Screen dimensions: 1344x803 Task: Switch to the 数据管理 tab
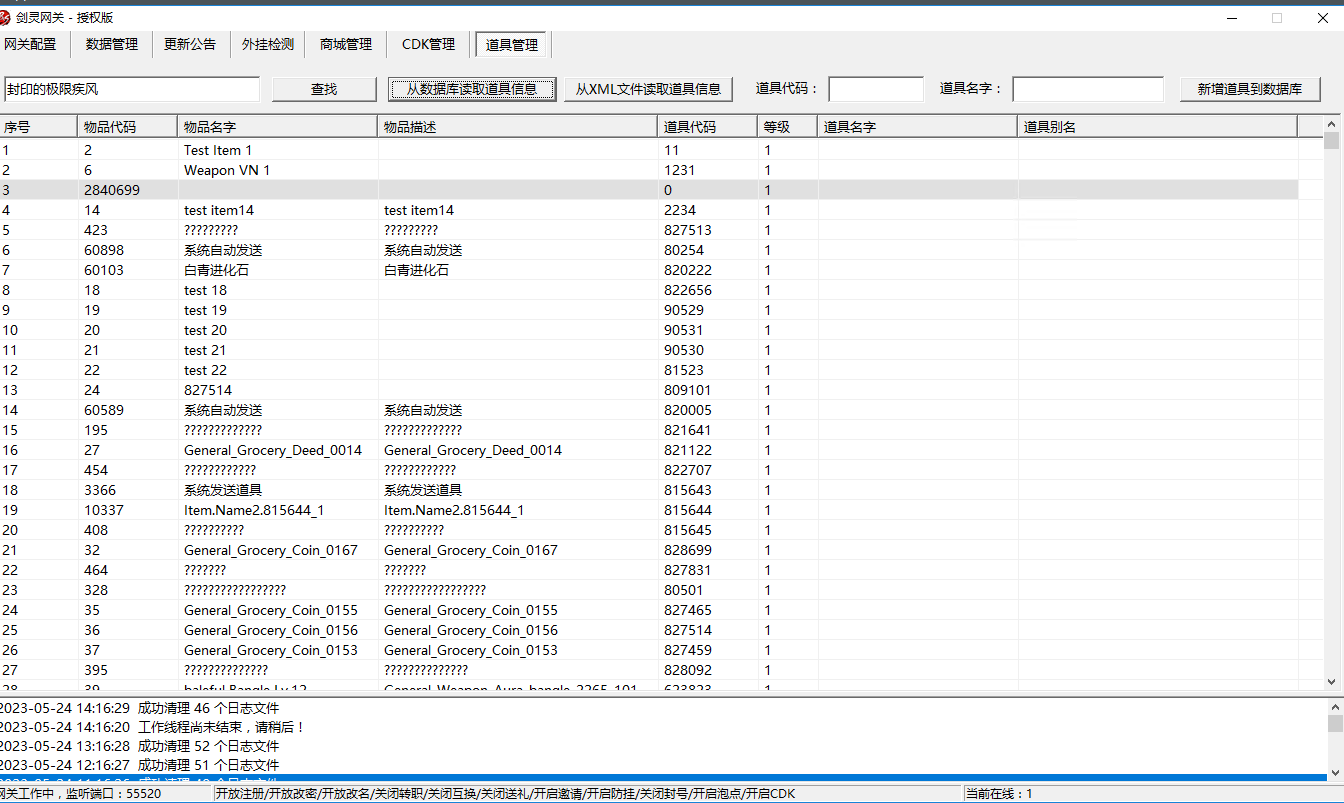point(111,44)
